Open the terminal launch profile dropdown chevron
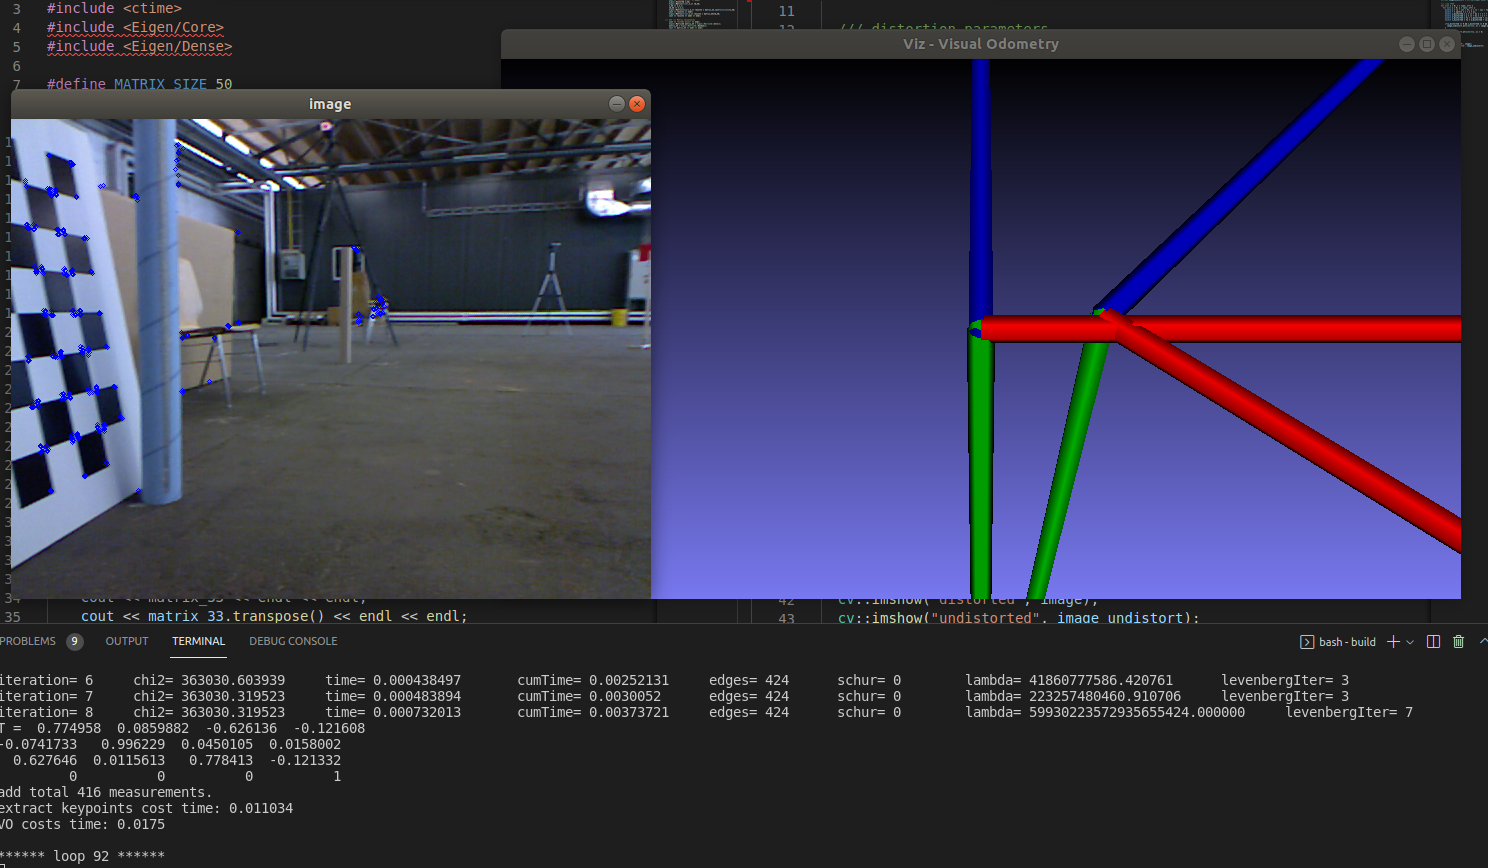The width and height of the screenshot is (1488, 868). click(x=1410, y=642)
